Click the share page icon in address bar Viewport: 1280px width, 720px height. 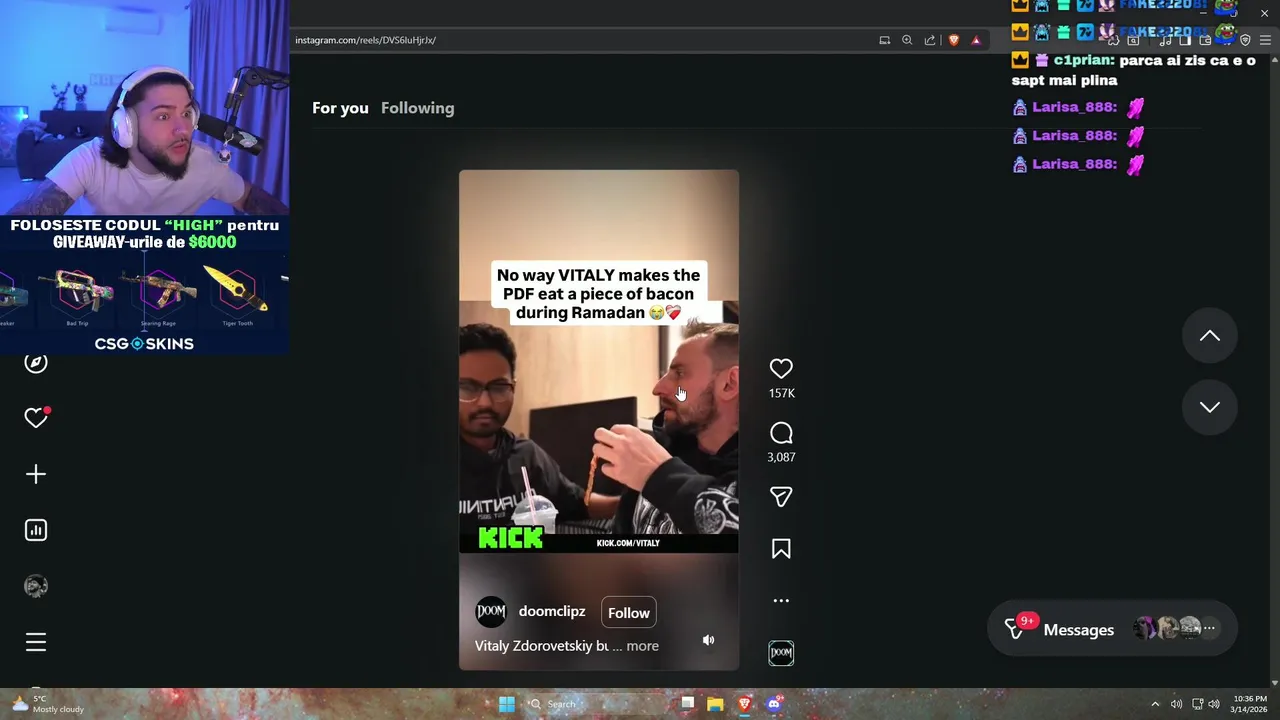tap(930, 40)
